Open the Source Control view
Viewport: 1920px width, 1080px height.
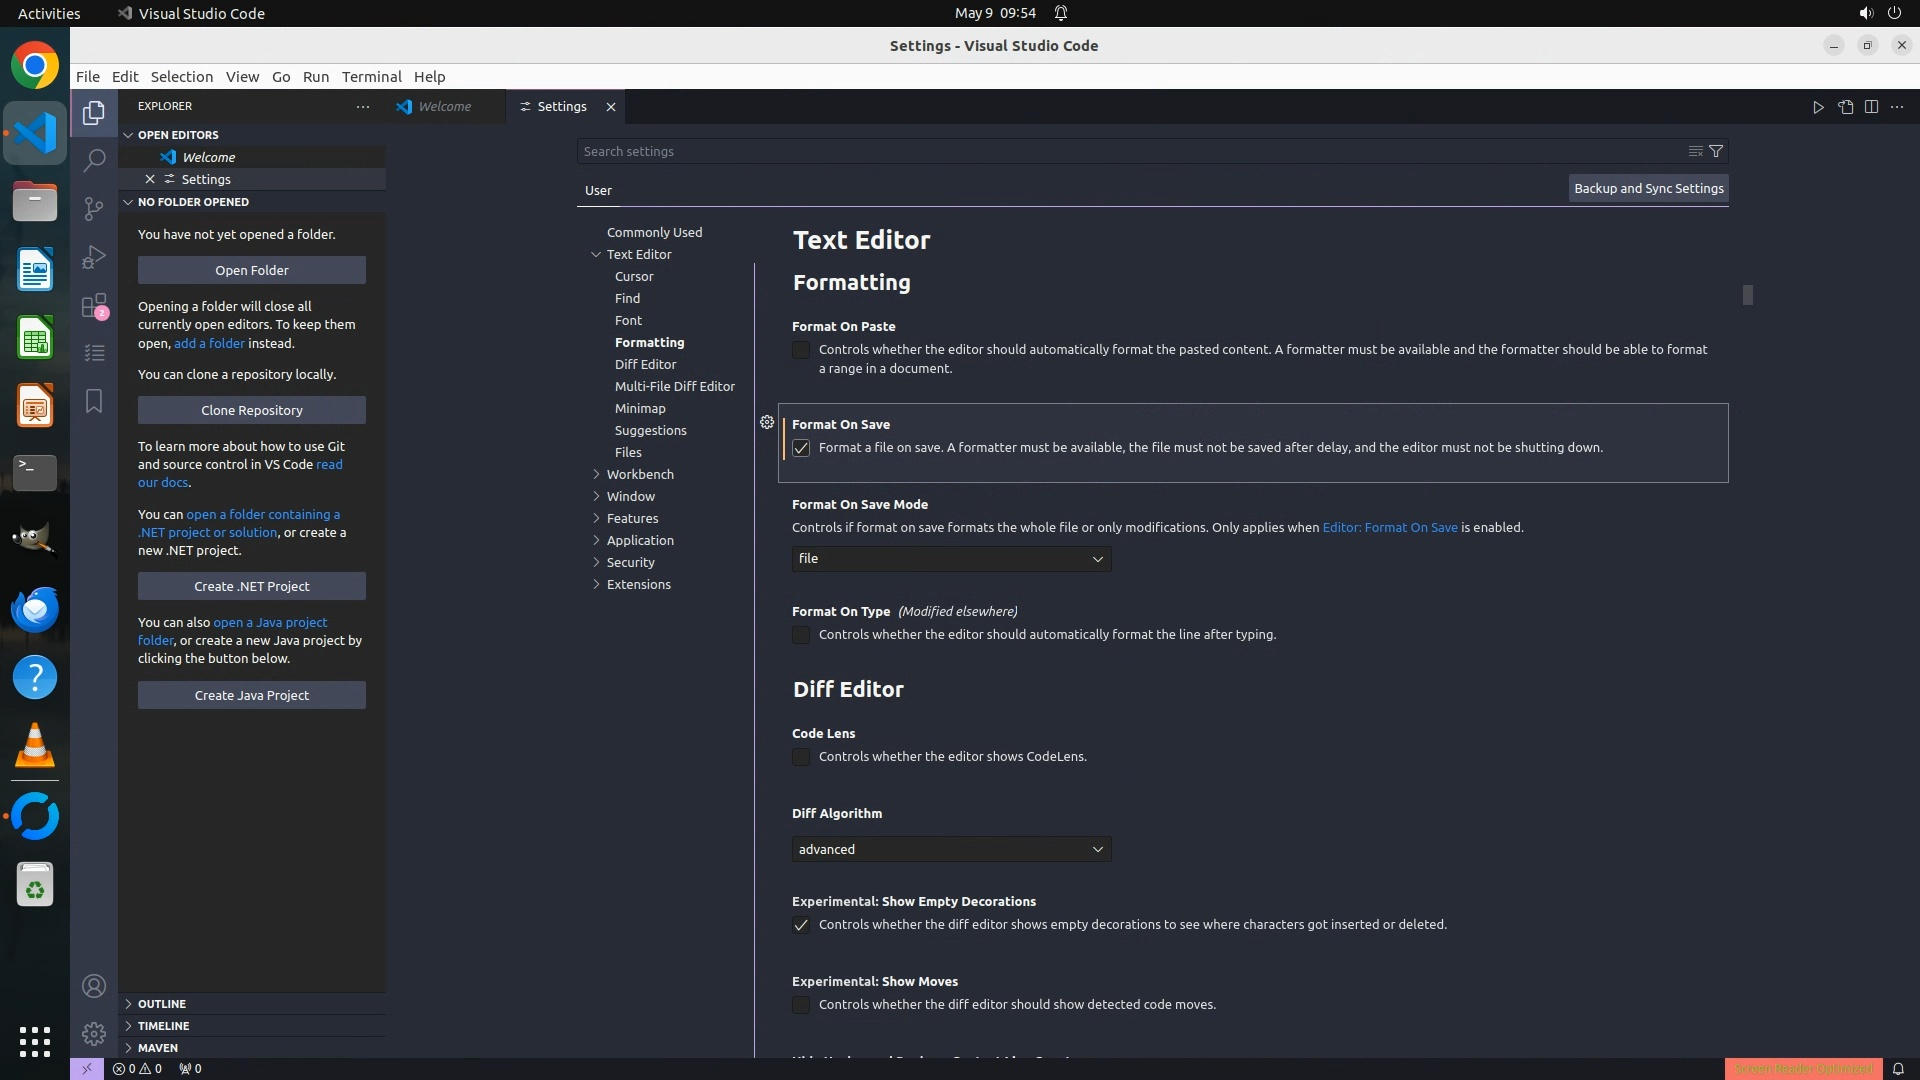[94, 208]
